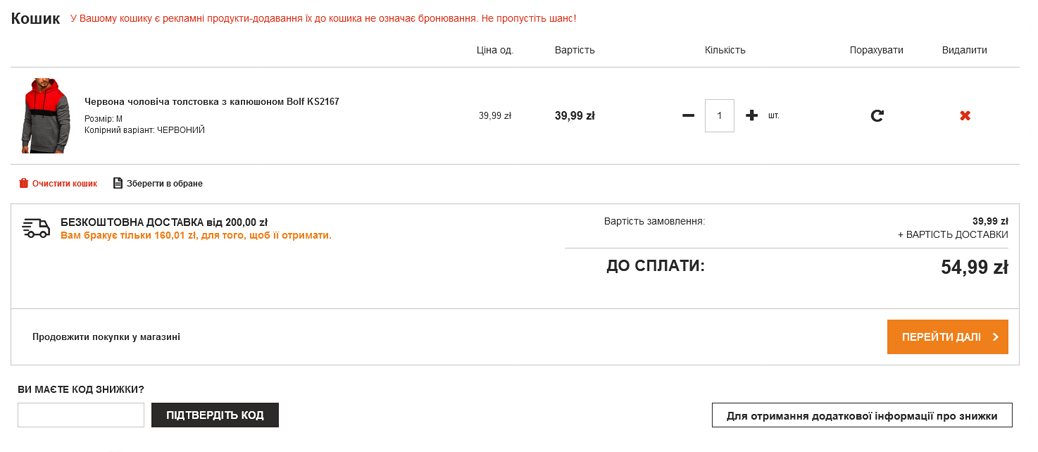Click the Кошик page heading
Viewport: 1038px width, 452px height.
pyautogui.click(x=36, y=19)
